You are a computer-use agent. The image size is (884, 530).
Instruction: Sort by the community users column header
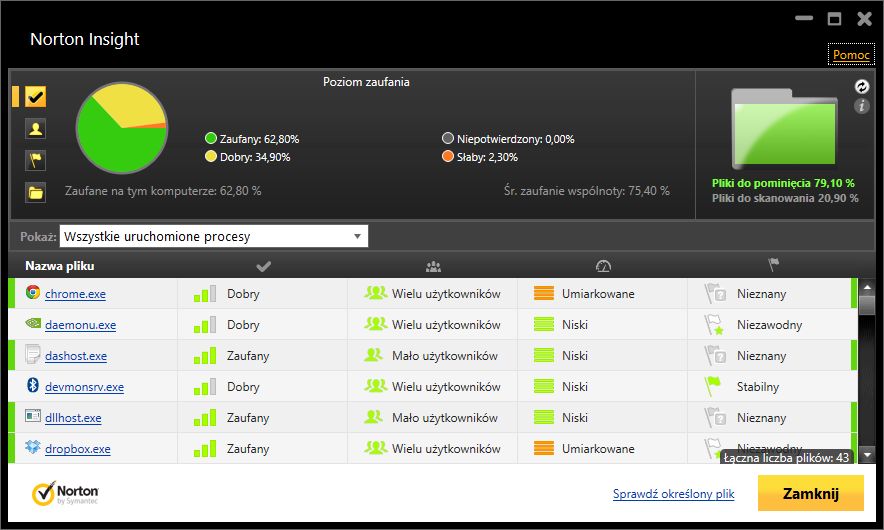click(x=433, y=266)
